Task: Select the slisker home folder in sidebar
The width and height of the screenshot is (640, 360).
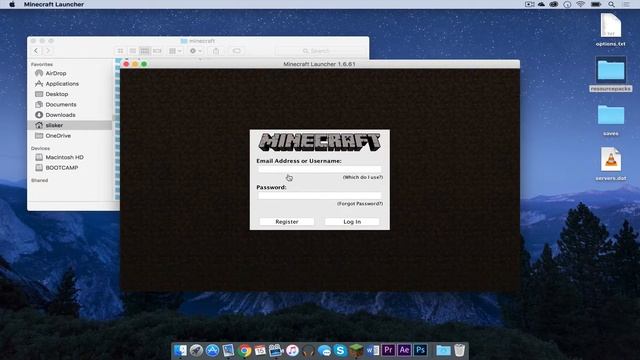Action: point(69,125)
